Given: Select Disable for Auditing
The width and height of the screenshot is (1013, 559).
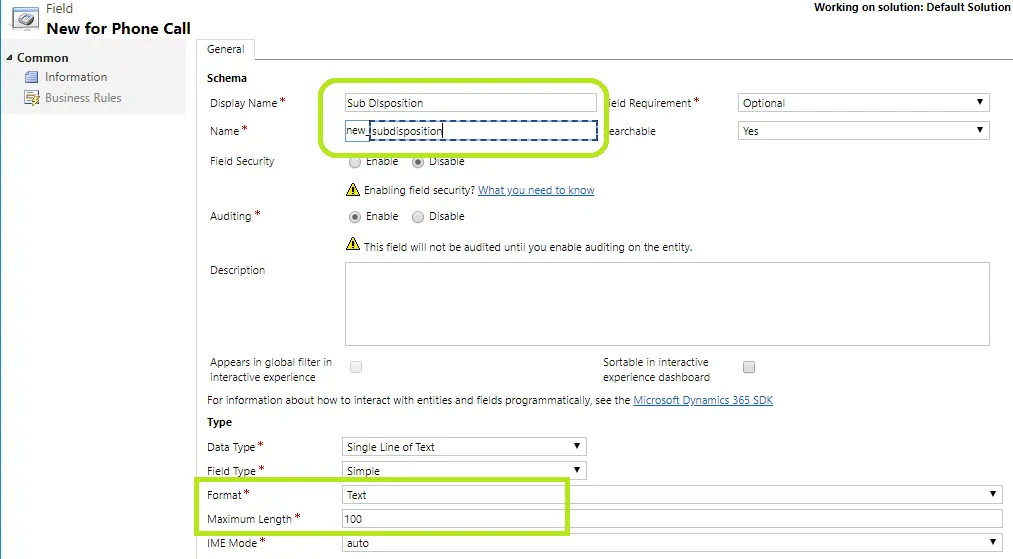Looking at the screenshot, I should pyautogui.click(x=418, y=216).
